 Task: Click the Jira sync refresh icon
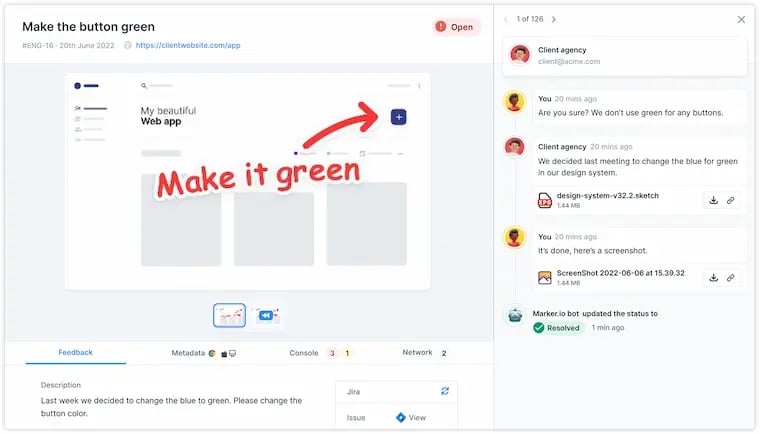(x=445, y=391)
